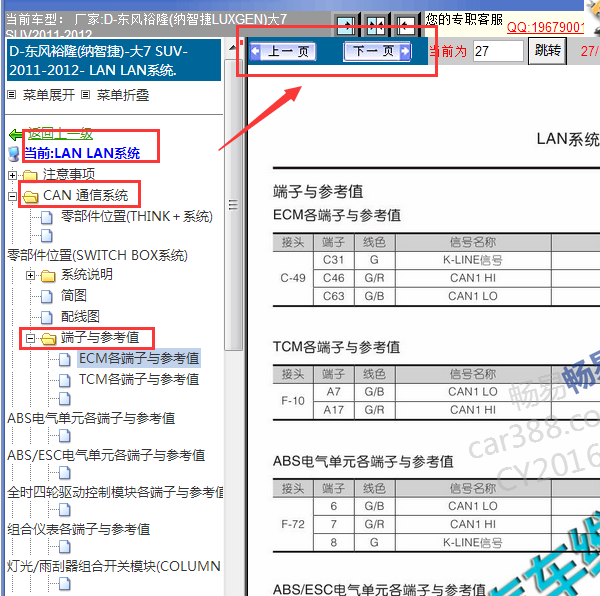Open ABS电气单元各端子与参考值 in the tree
This screenshot has width=600, height=596.
91,419
